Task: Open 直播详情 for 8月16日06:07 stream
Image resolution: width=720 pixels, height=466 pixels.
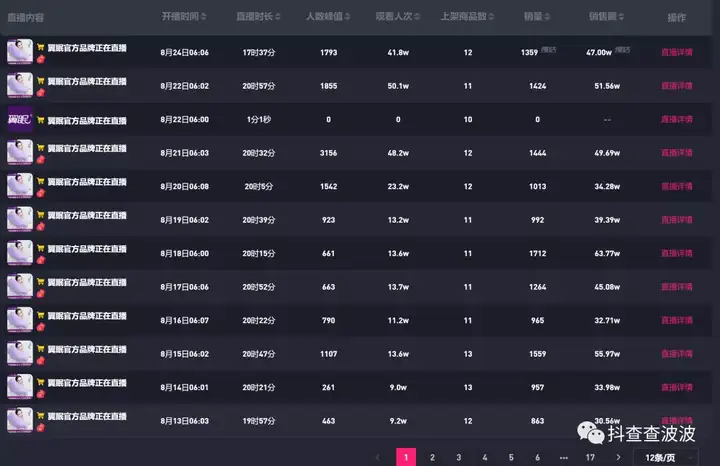Action: [x=677, y=320]
